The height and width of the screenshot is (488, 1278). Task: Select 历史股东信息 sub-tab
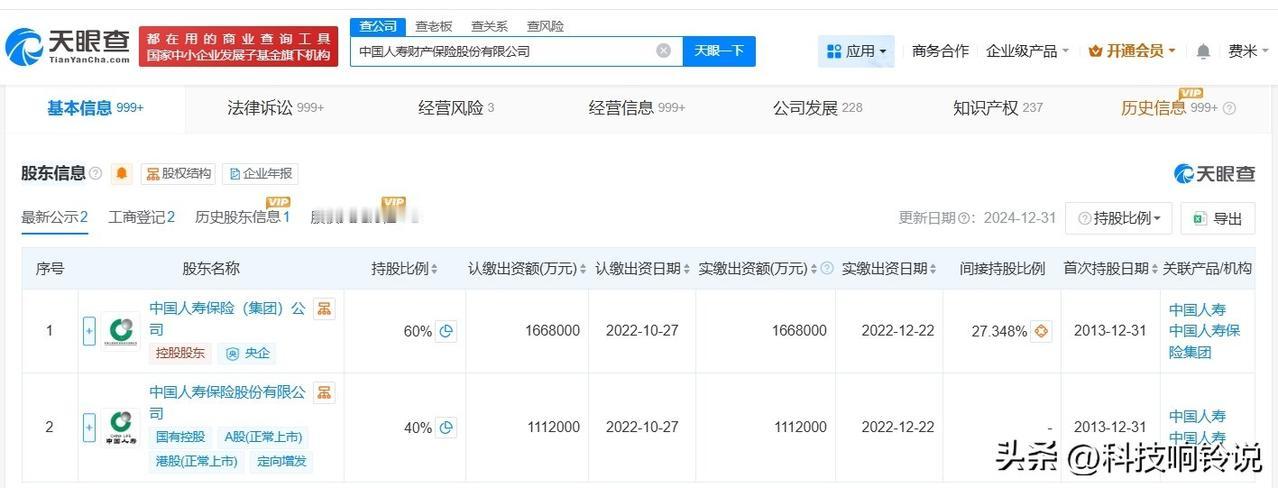tap(243, 217)
